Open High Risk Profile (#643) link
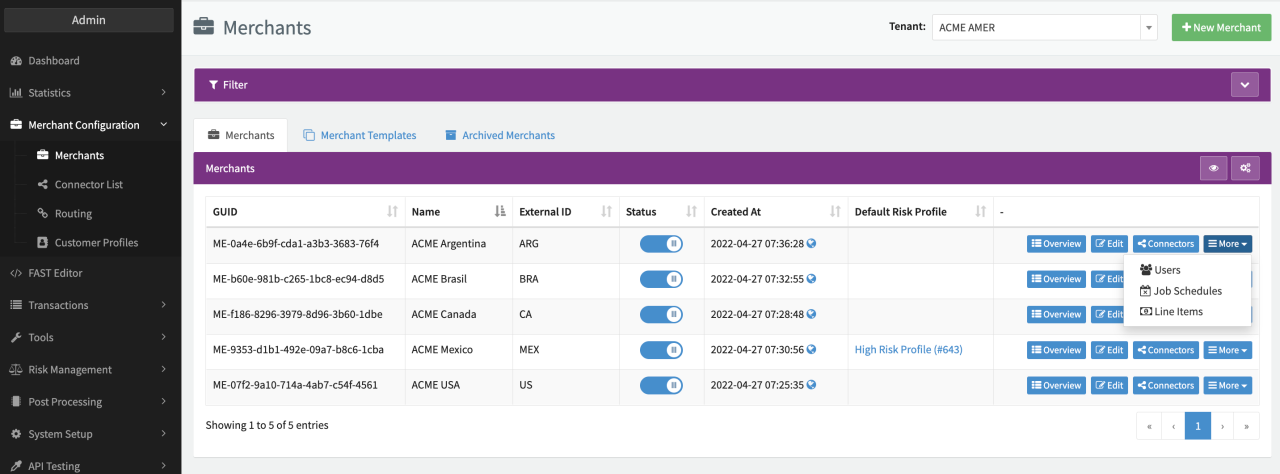The height and width of the screenshot is (474, 1280). [908, 350]
